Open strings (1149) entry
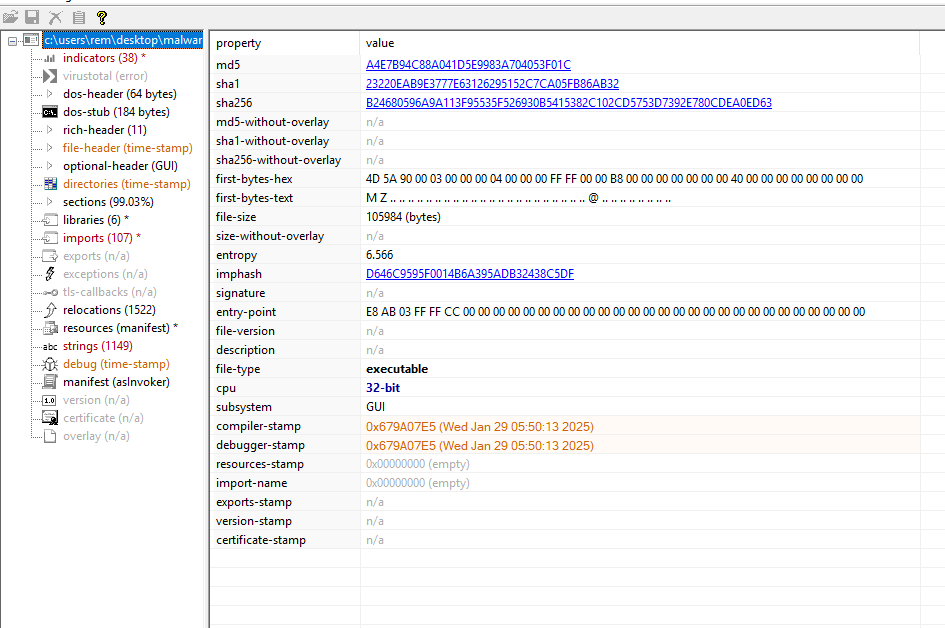Image resolution: width=945 pixels, height=628 pixels. coord(98,346)
